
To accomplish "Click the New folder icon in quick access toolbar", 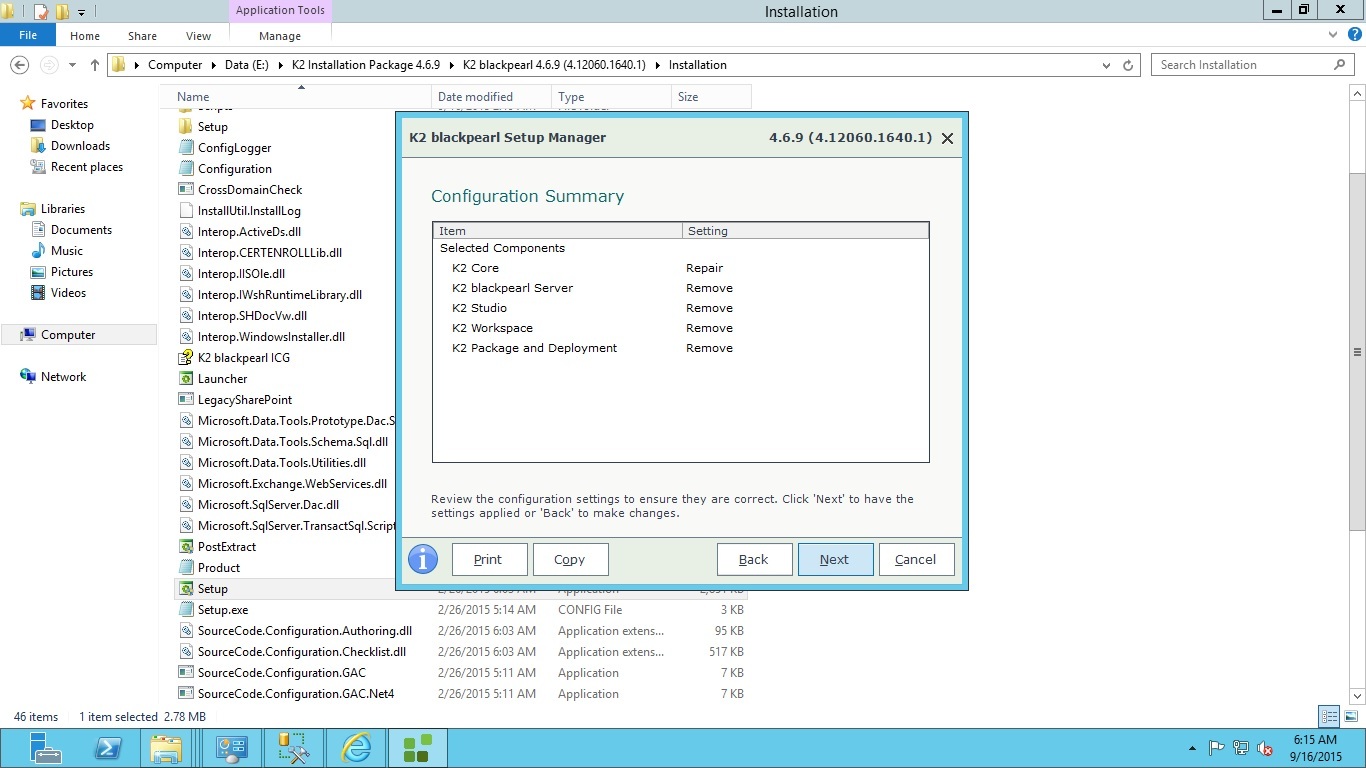I will (x=62, y=12).
